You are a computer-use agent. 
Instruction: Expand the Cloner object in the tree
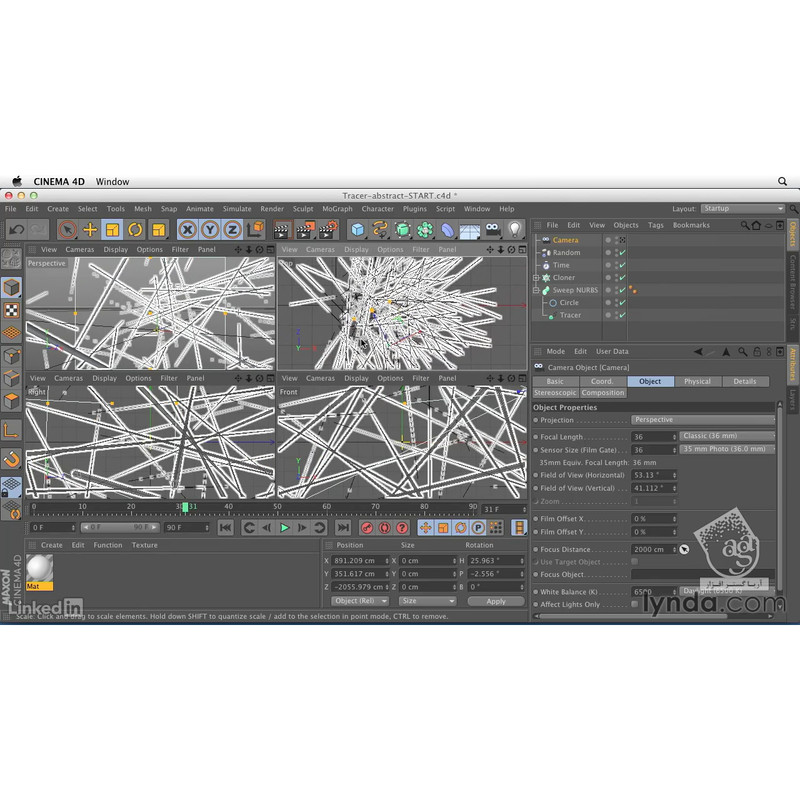[536, 278]
